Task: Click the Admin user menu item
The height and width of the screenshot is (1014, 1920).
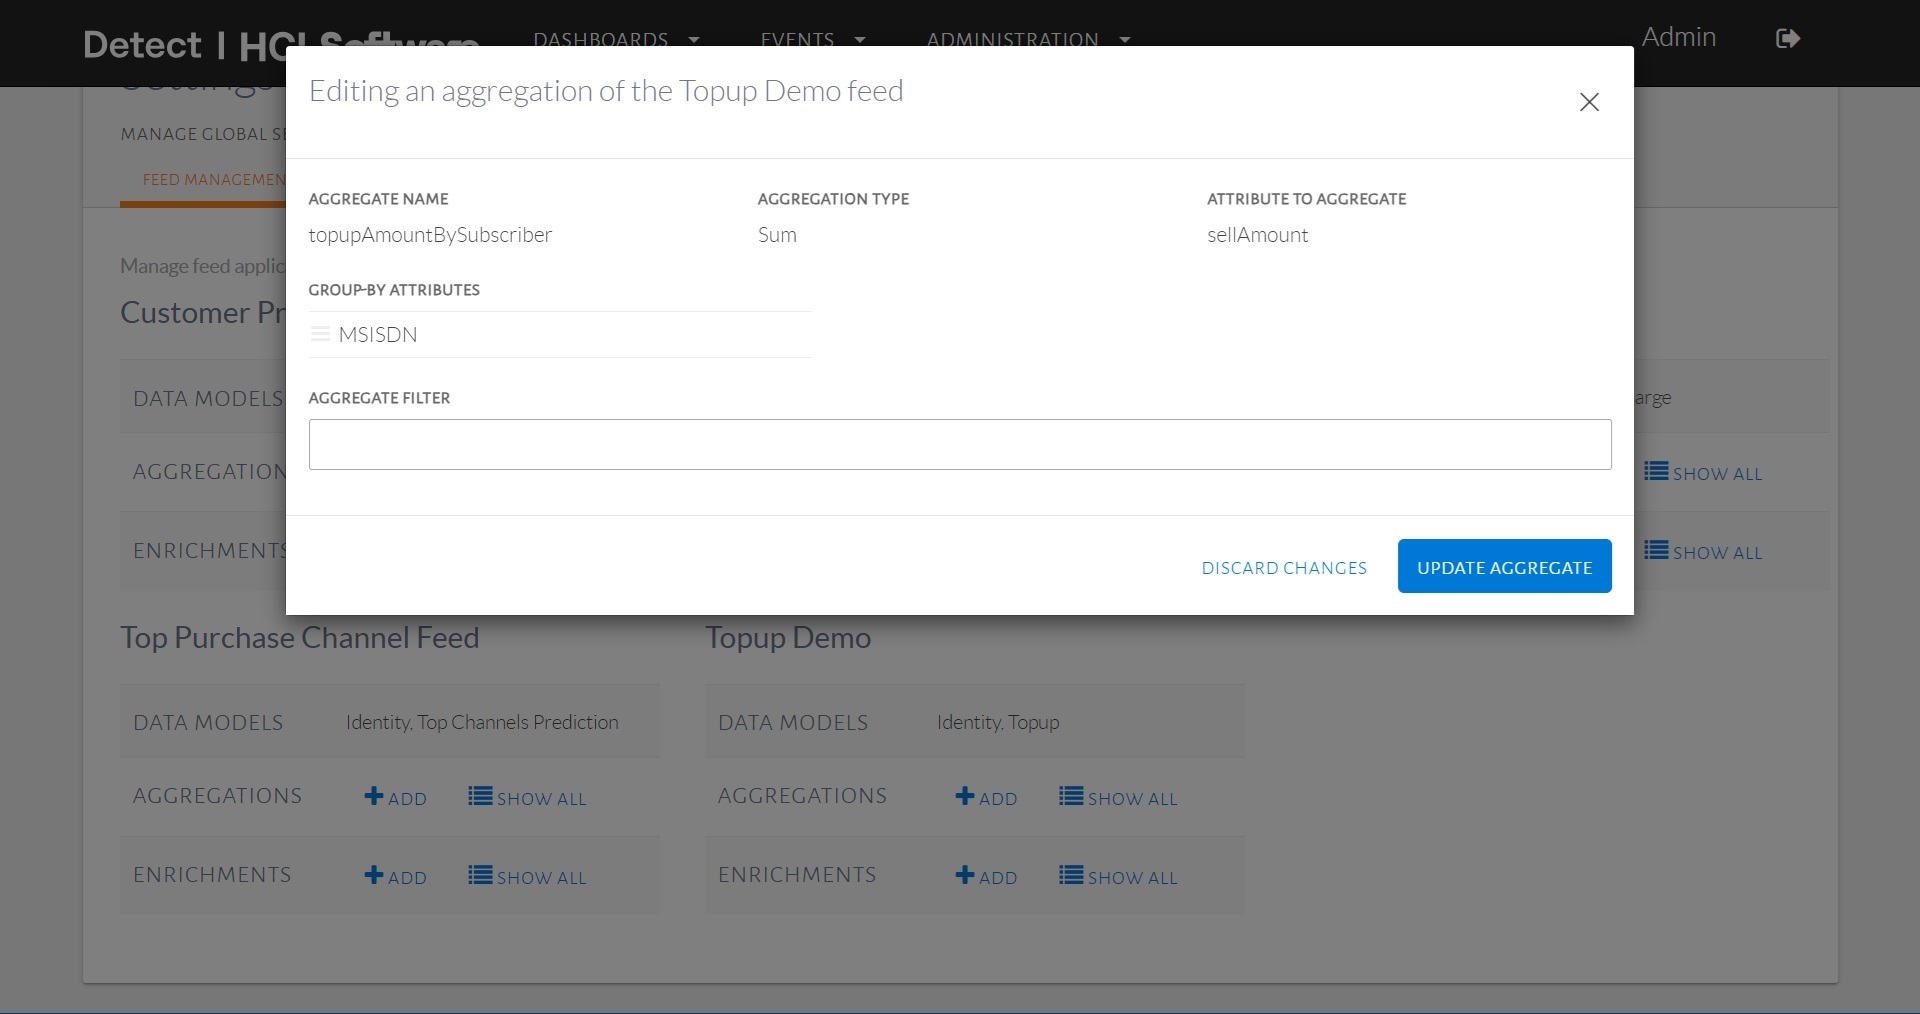Action: coord(1678,38)
